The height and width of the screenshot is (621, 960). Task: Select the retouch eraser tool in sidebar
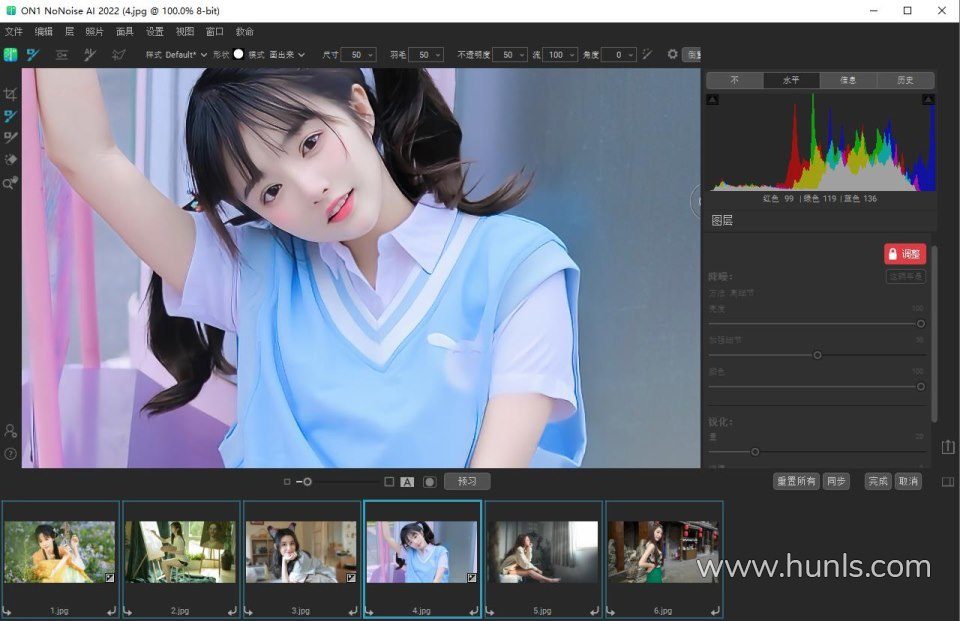(x=11, y=160)
